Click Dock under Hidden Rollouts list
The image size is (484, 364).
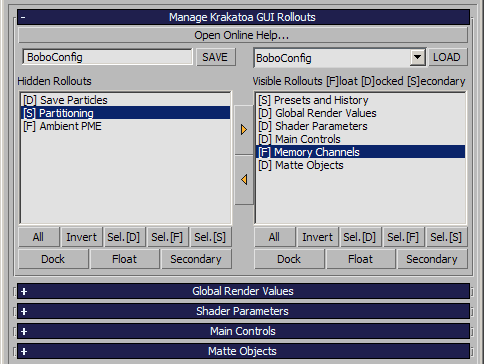pos(53,259)
